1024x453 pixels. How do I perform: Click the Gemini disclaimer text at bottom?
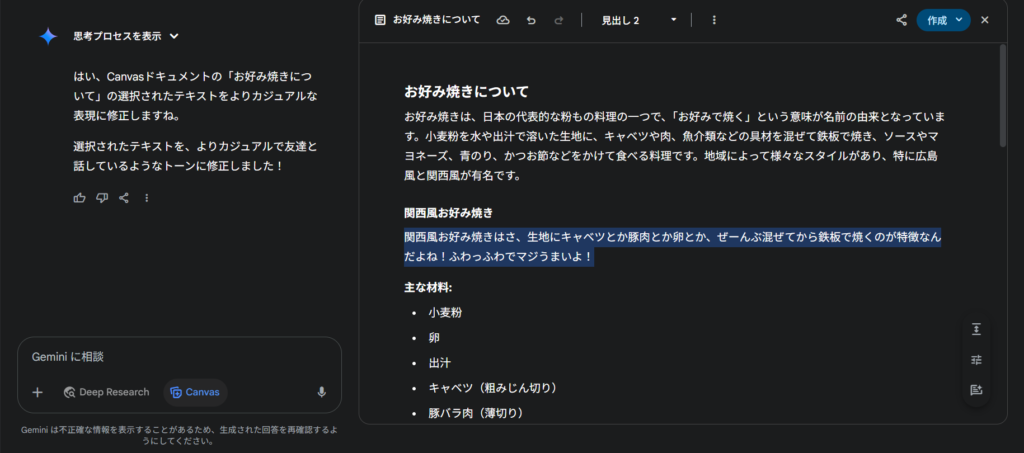180,435
